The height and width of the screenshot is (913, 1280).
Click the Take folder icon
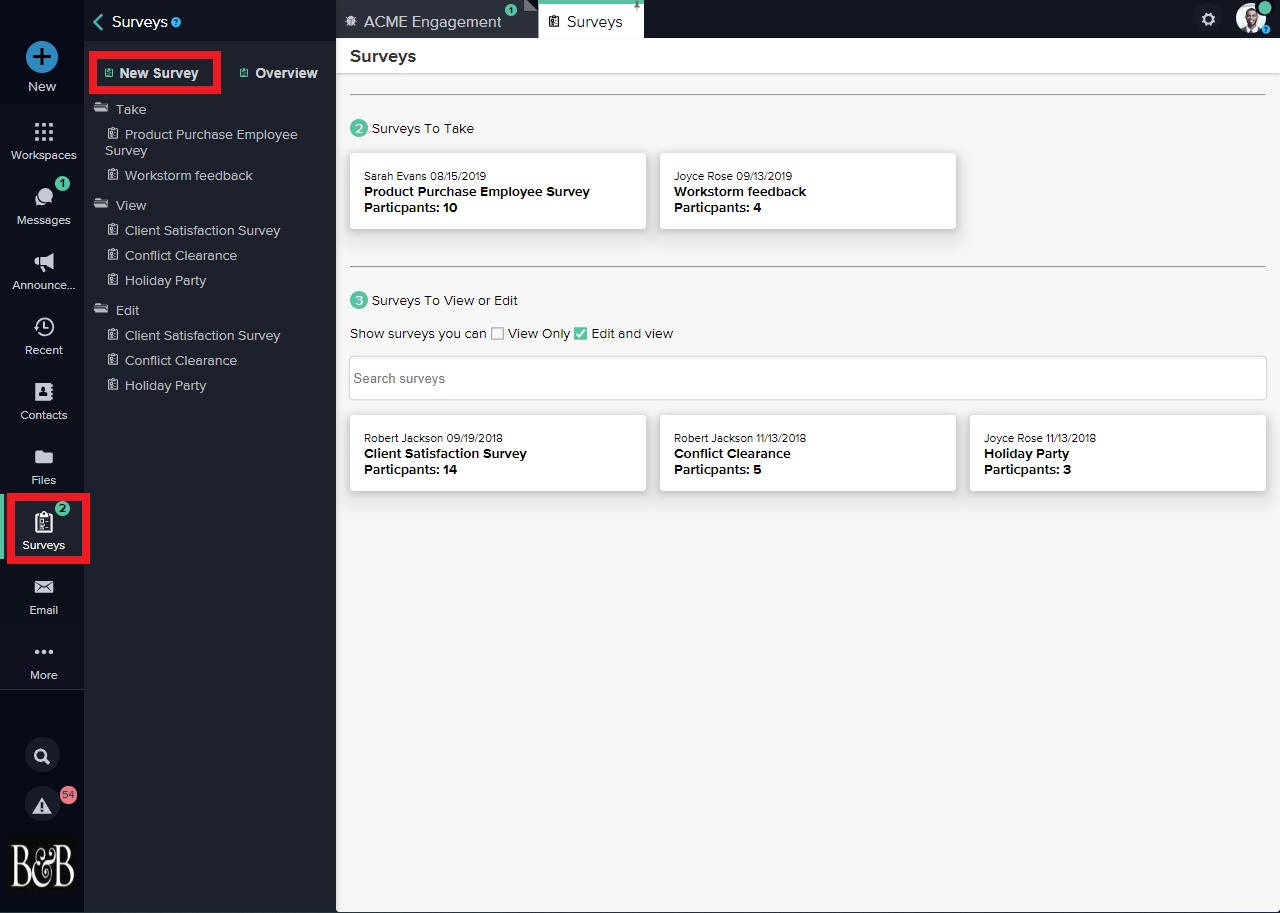101,108
